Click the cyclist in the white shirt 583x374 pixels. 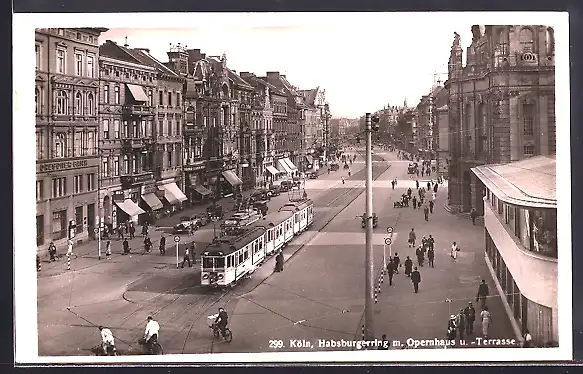[x=152, y=336]
